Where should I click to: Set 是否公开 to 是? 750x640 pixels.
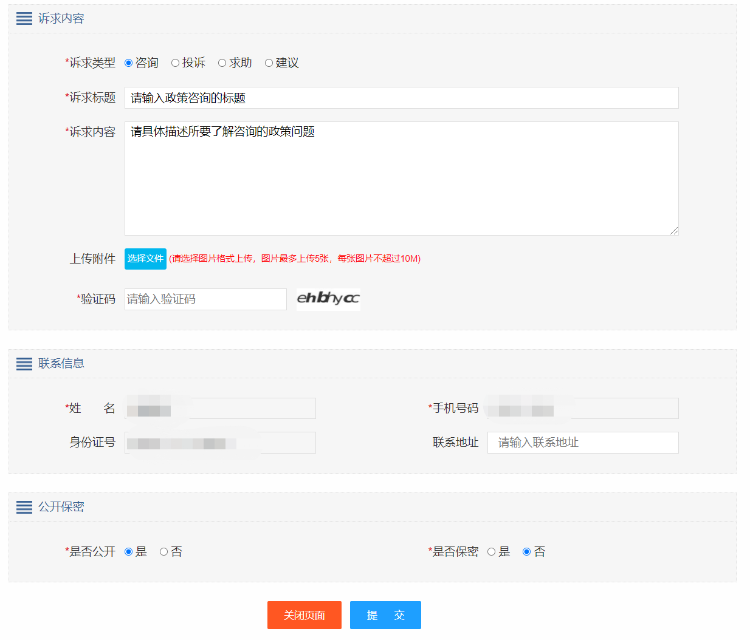pyautogui.click(x=129, y=551)
